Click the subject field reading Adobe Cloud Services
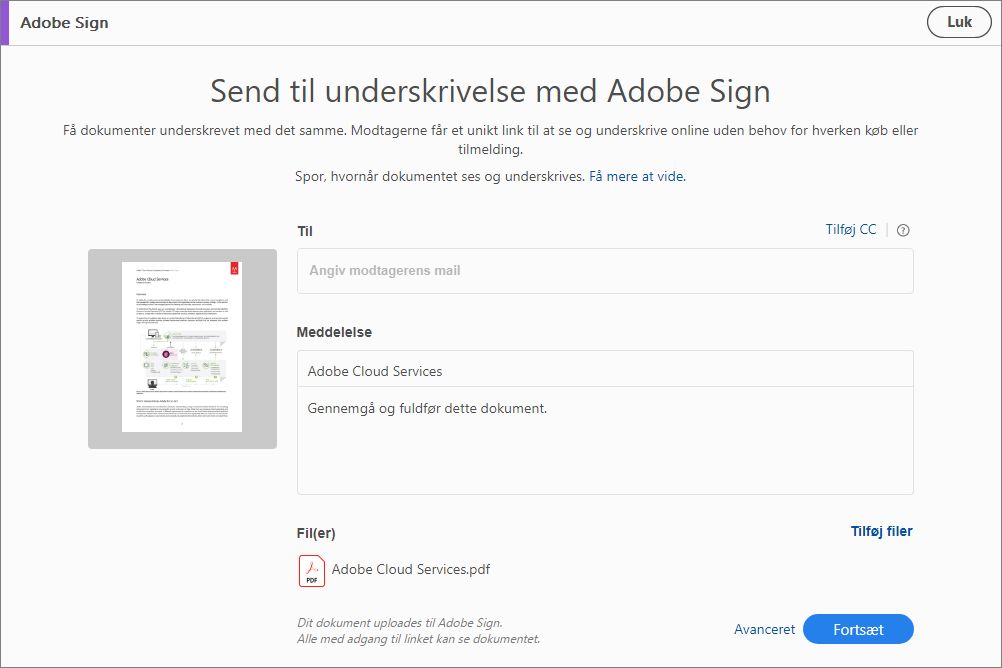This screenshot has height=668, width=1002. click(604, 371)
